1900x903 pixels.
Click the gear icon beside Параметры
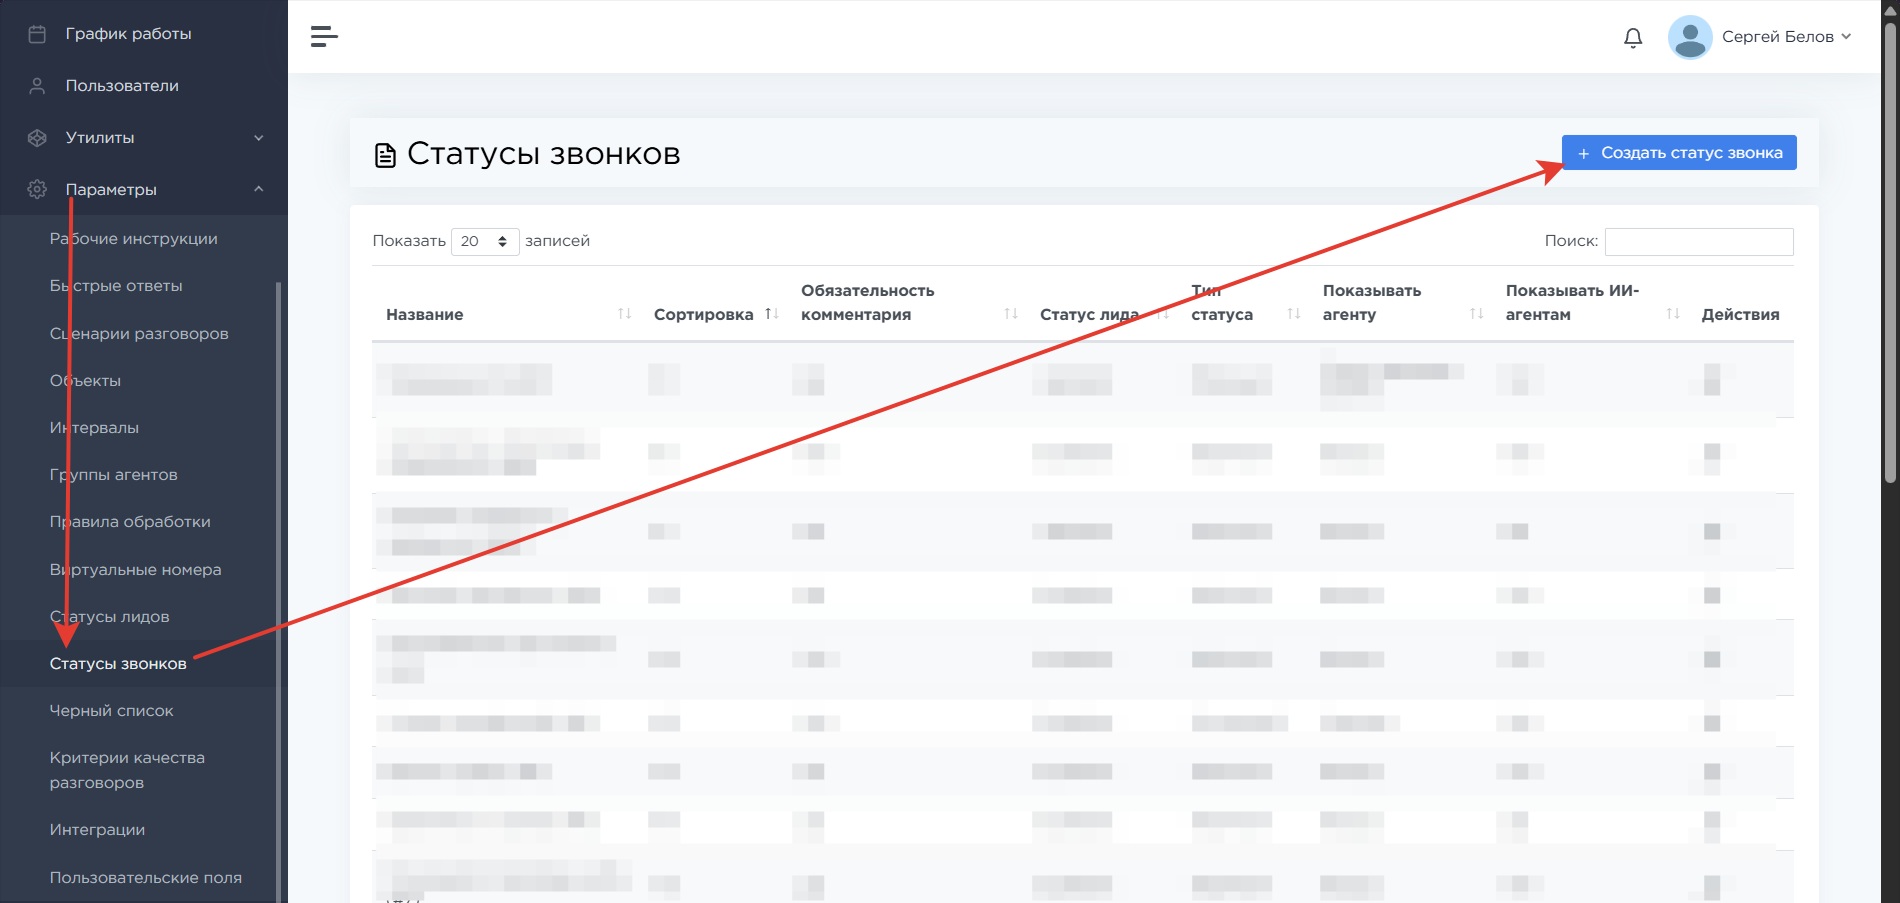pyautogui.click(x=37, y=190)
